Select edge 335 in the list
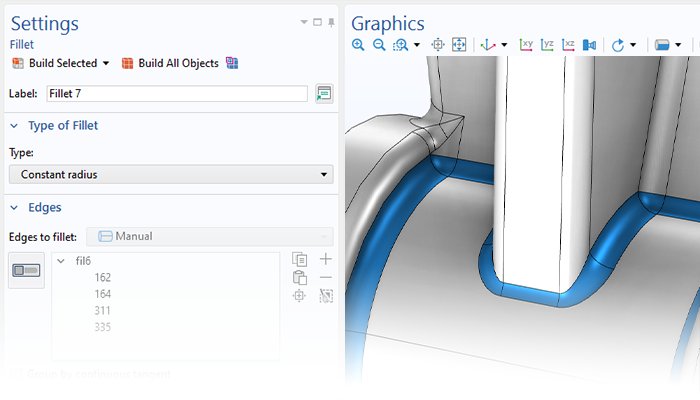Image resolution: width=700 pixels, height=400 pixels. pyautogui.click(x=102, y=327)
